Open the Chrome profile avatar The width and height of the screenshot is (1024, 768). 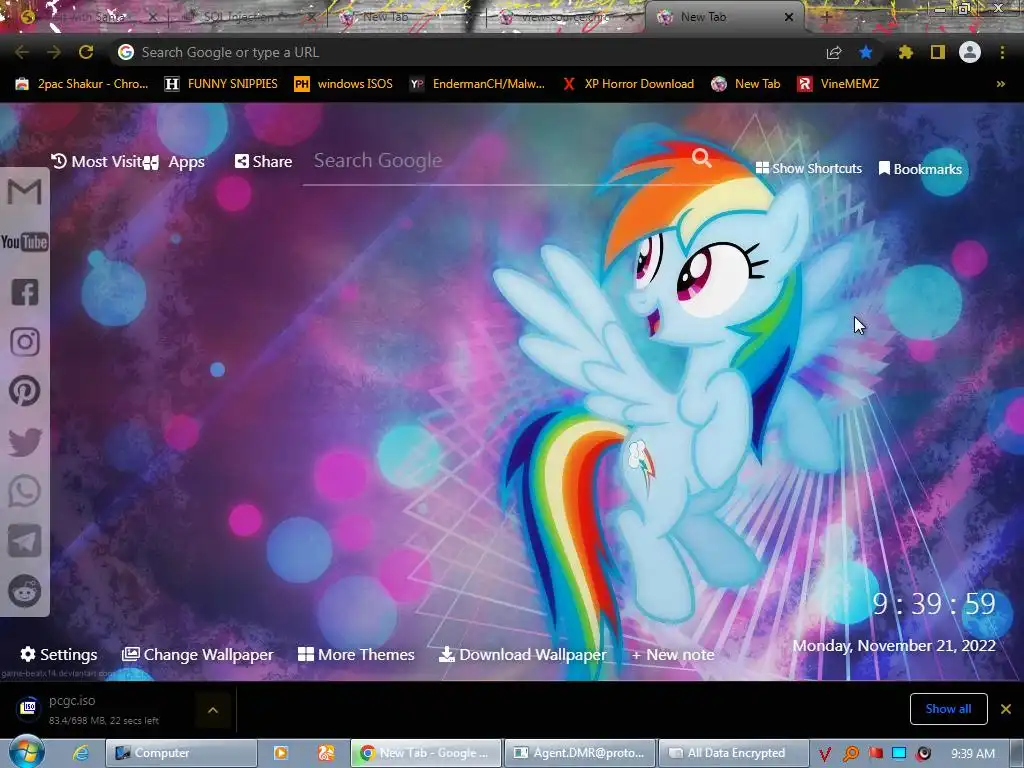point(970,52)
